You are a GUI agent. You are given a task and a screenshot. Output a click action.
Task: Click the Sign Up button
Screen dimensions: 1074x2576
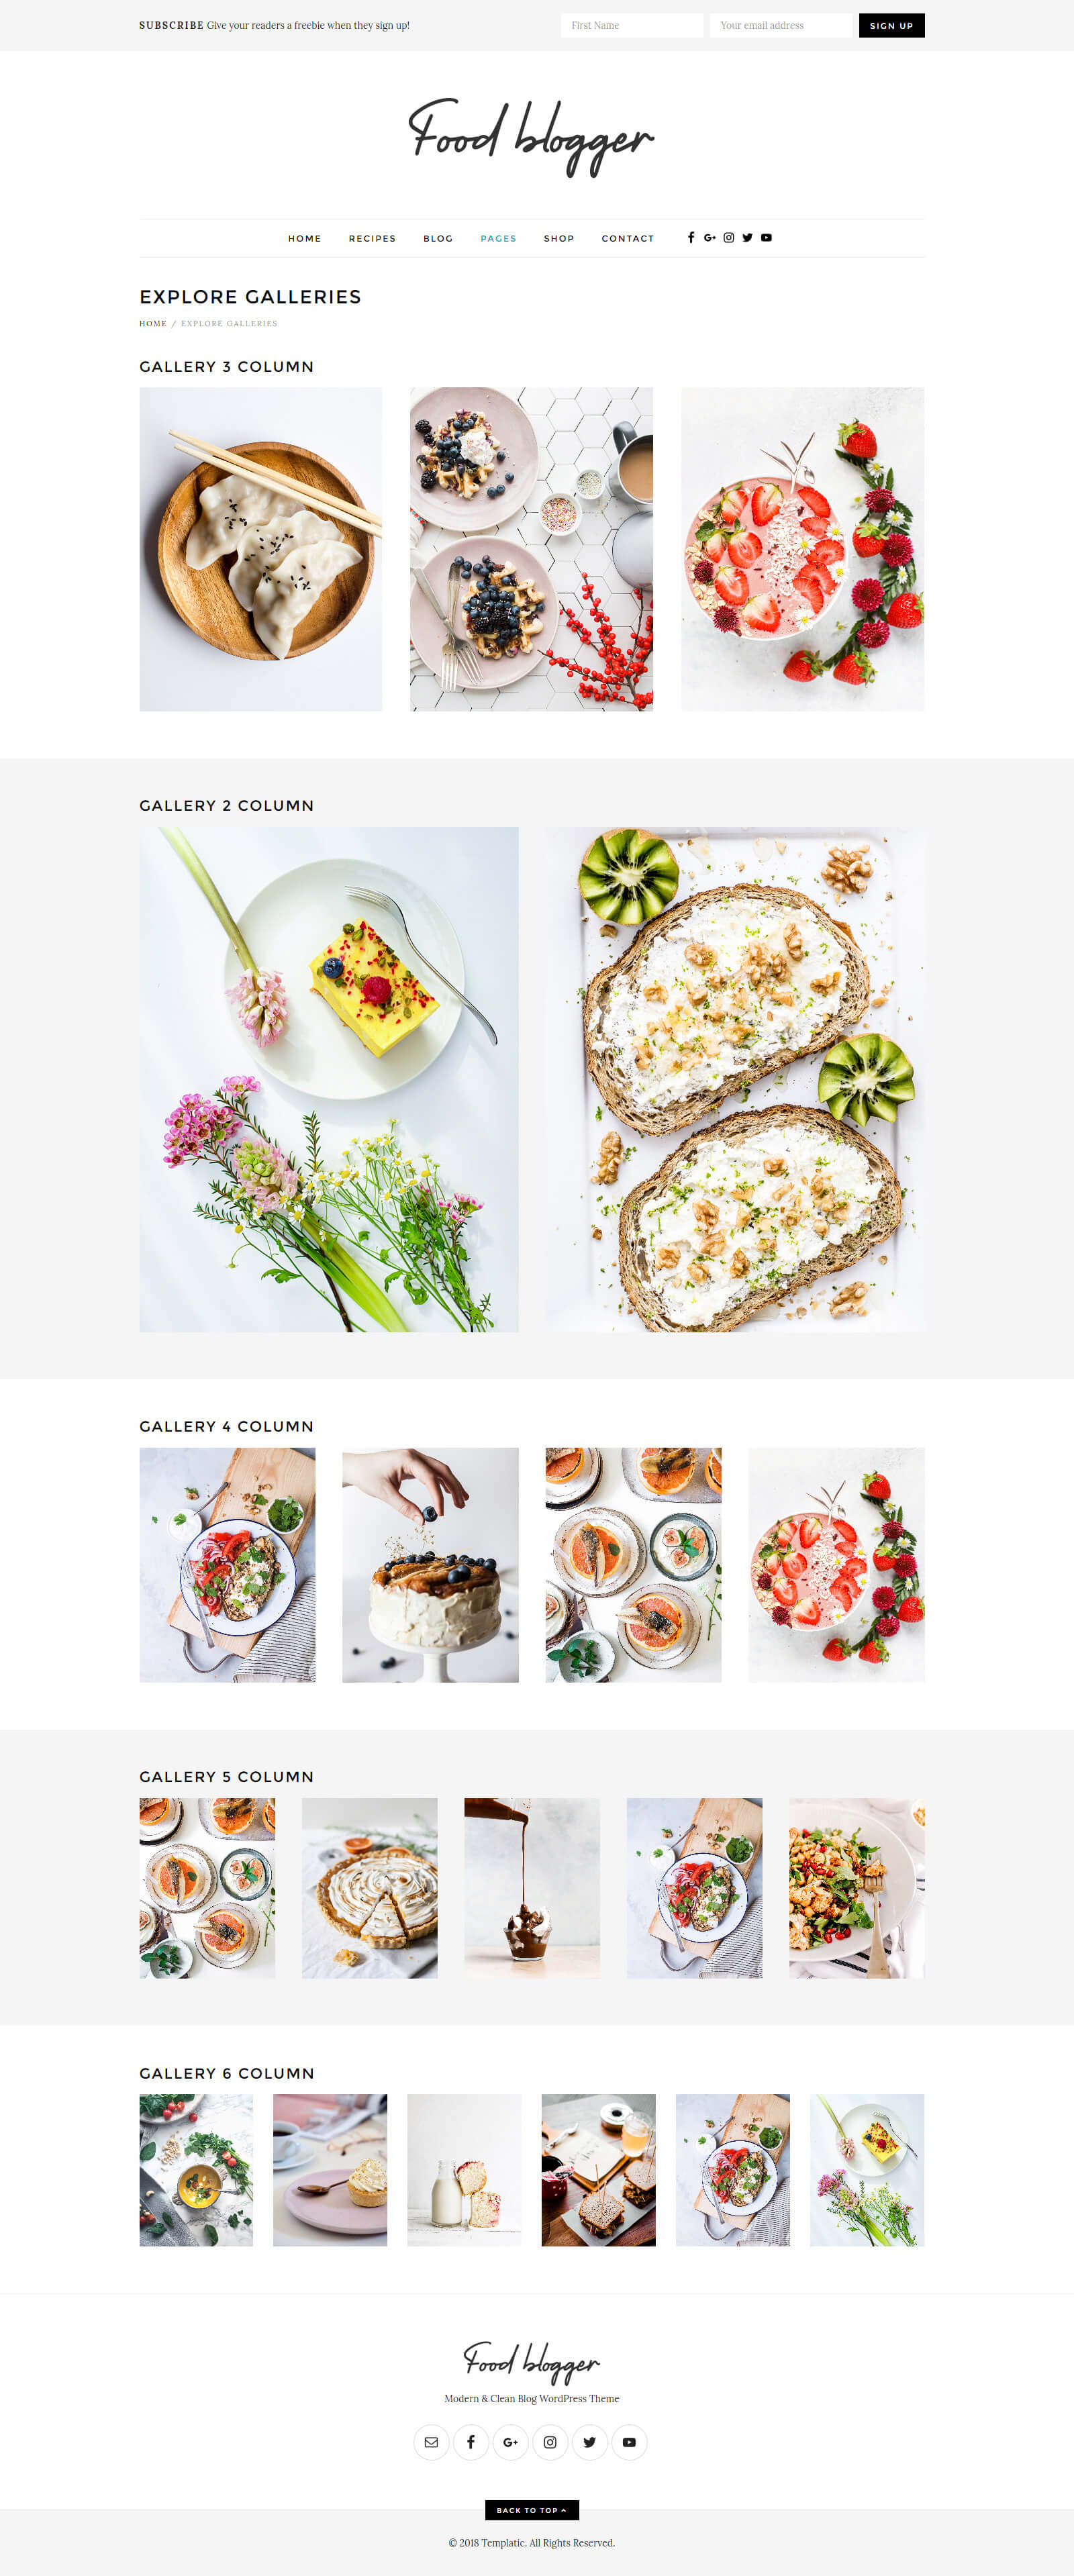tap(891, 25)
